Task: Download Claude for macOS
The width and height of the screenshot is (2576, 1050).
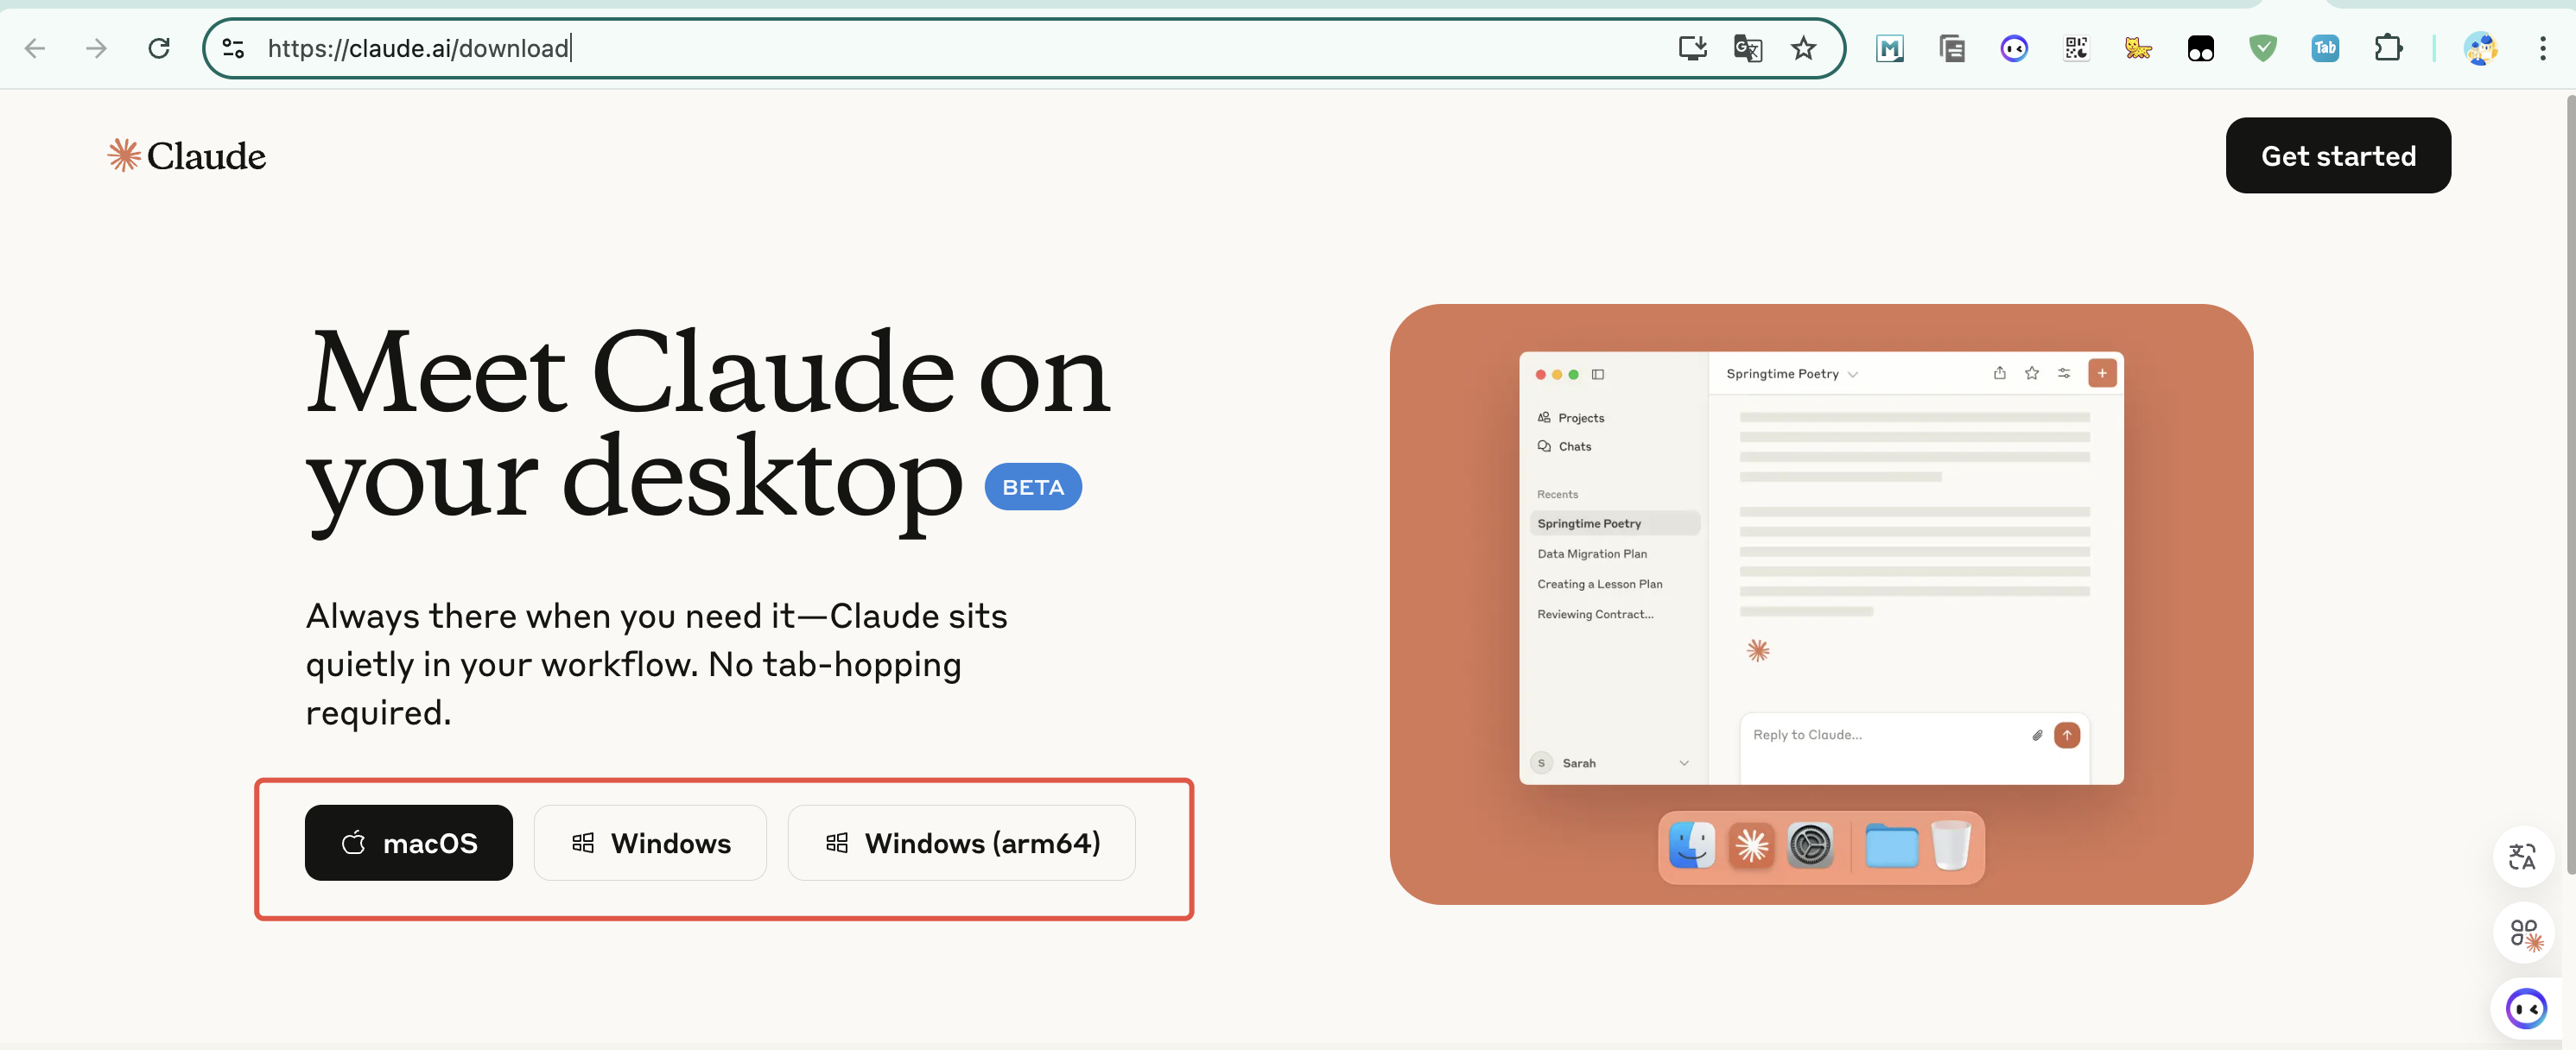Action: coord(408,843)
